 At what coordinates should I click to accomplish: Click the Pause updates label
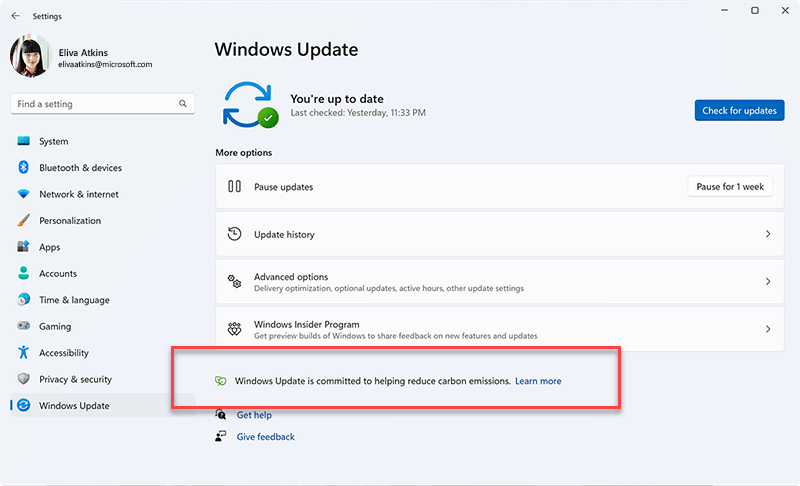[x=284, y=187]
